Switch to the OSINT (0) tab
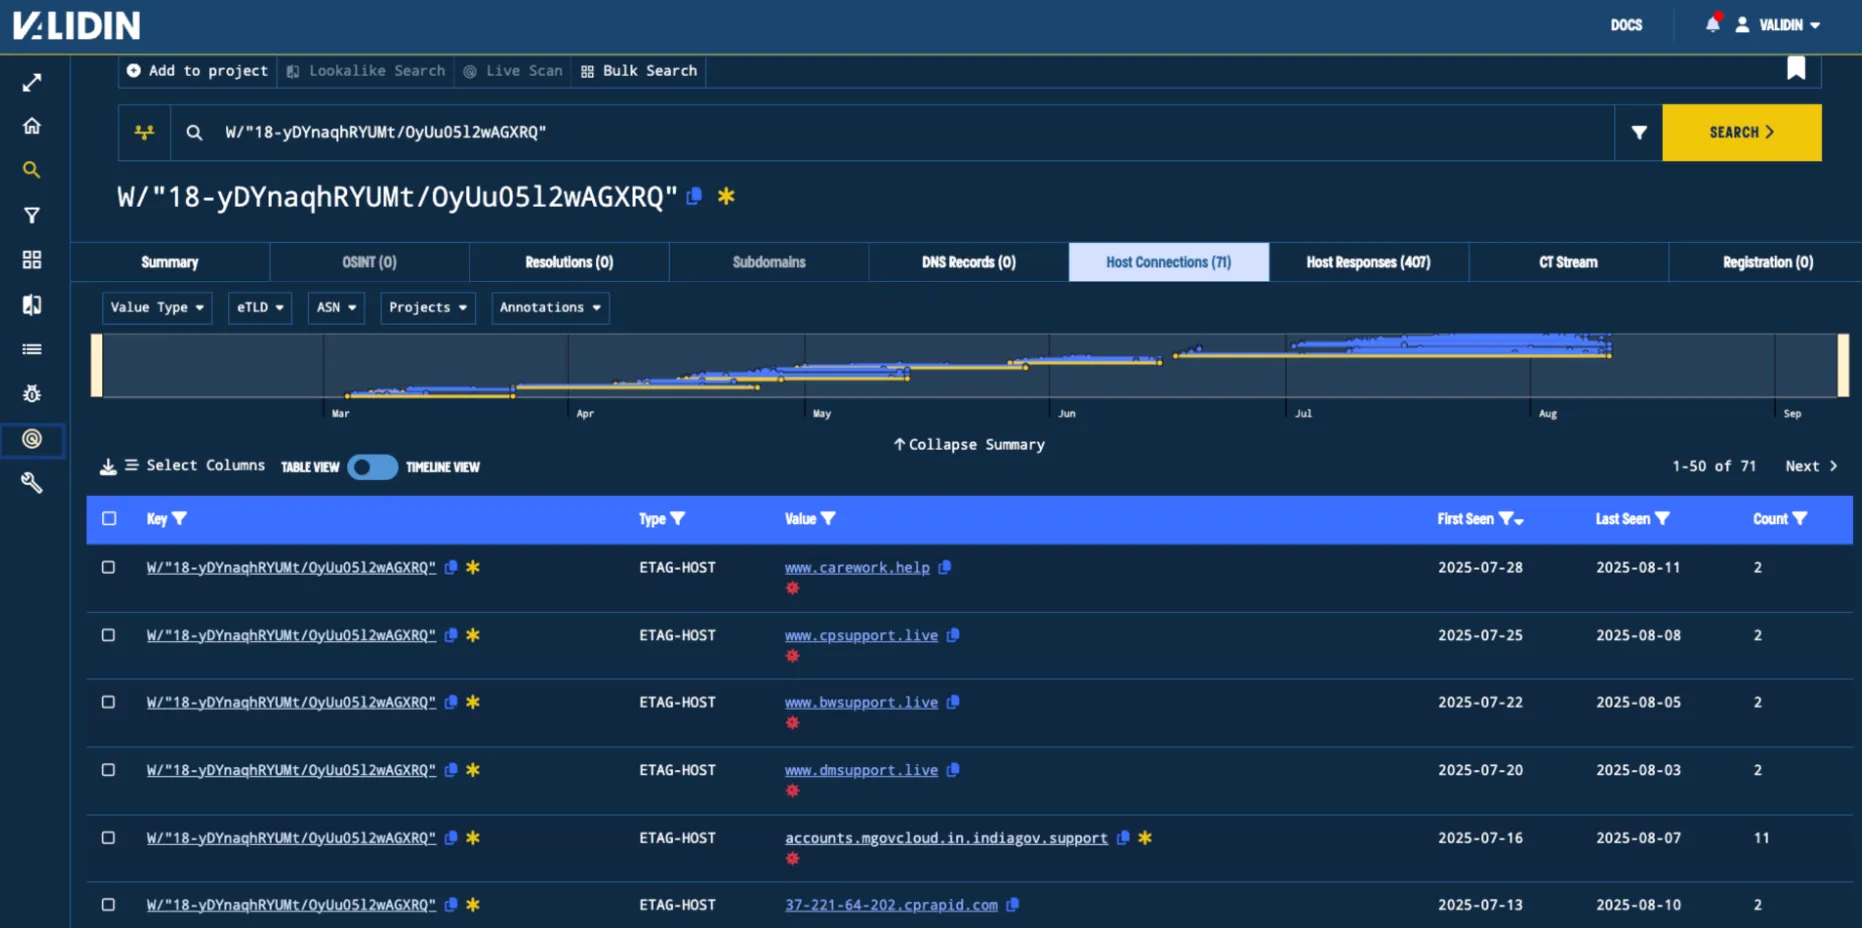The height and width of the screenshot is (928, 1862). point(370,262)
